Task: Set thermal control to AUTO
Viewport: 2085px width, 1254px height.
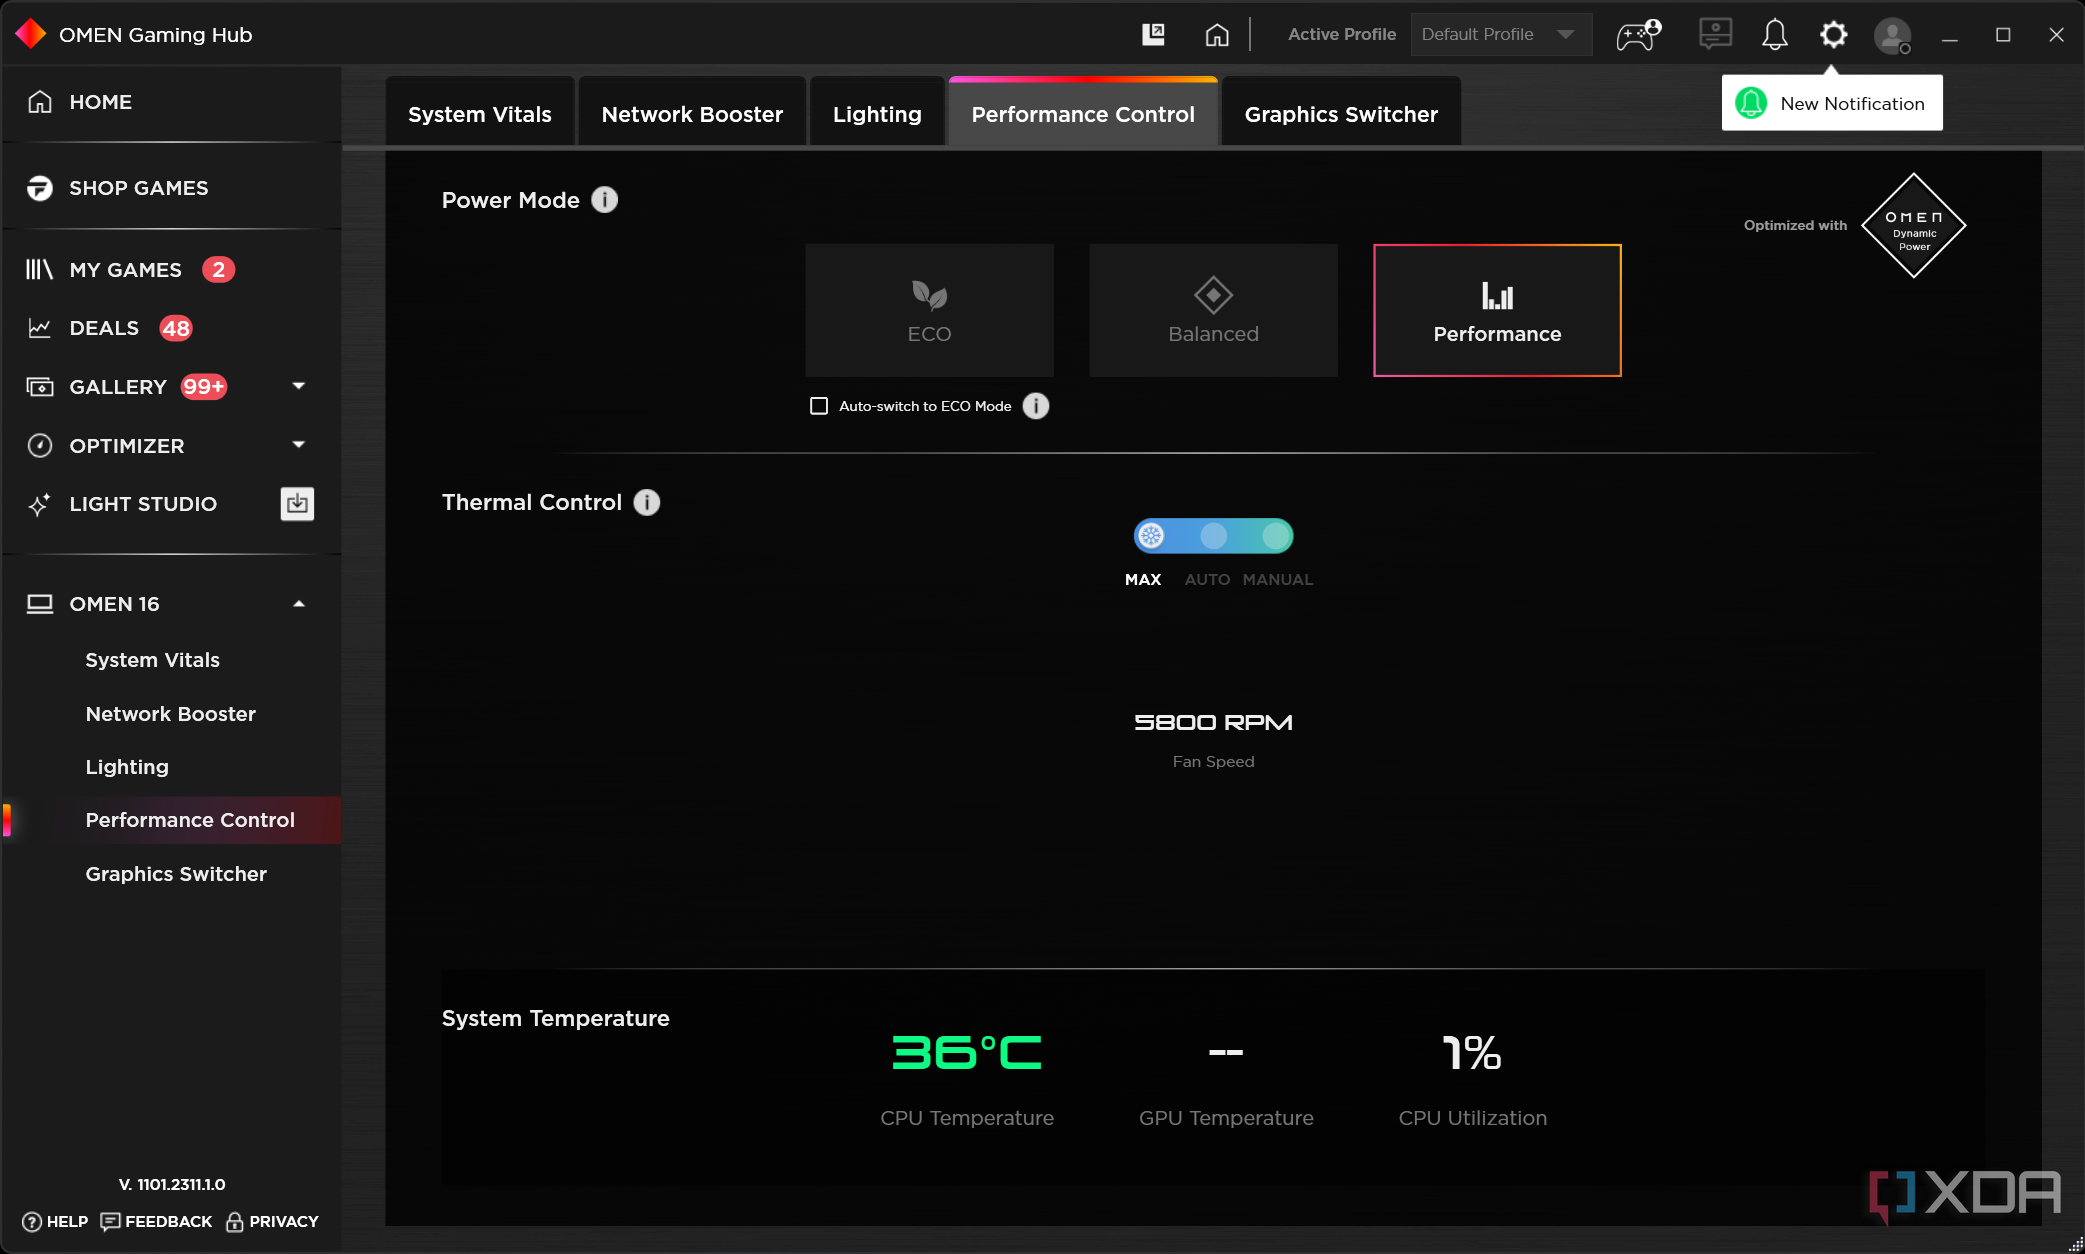Action: click(1213, 536)
